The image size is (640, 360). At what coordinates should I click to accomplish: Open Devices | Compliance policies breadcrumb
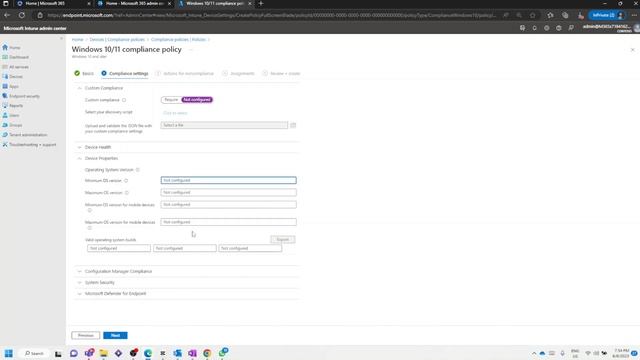[x=117, y=40]
